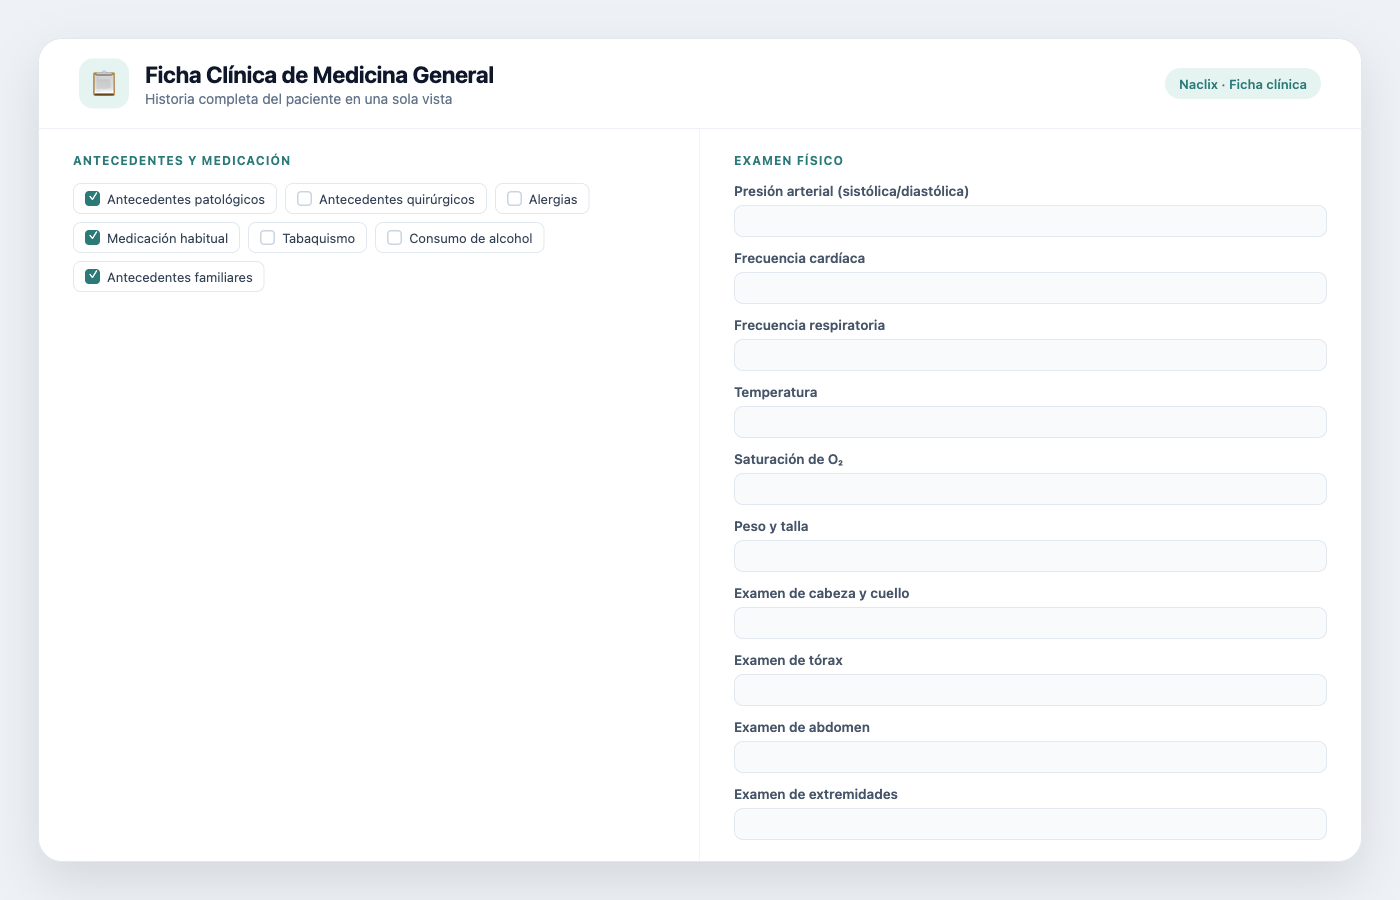Click the Frecuencia cardíaca field
Image resolution: width=1400 pixels, height=900 pixels.
(1030, 288)
